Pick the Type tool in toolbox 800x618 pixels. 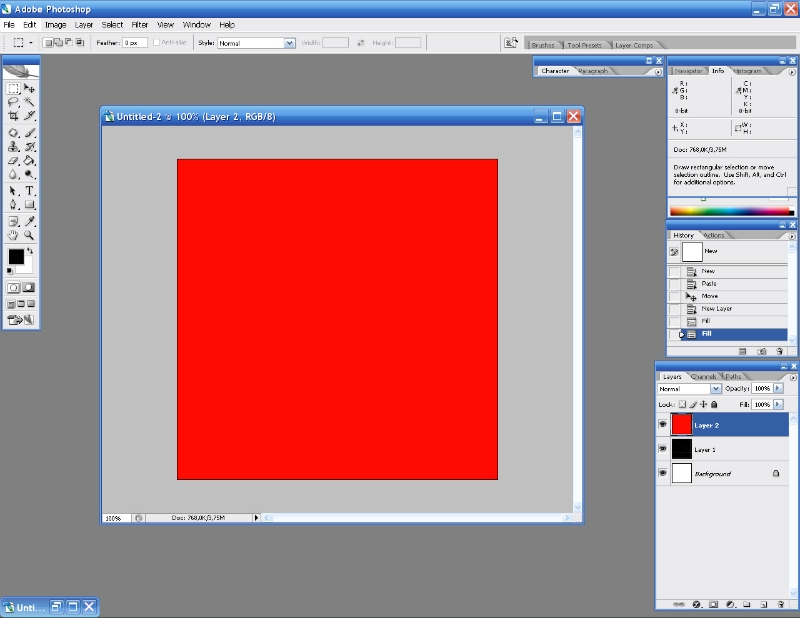[30, 190]
